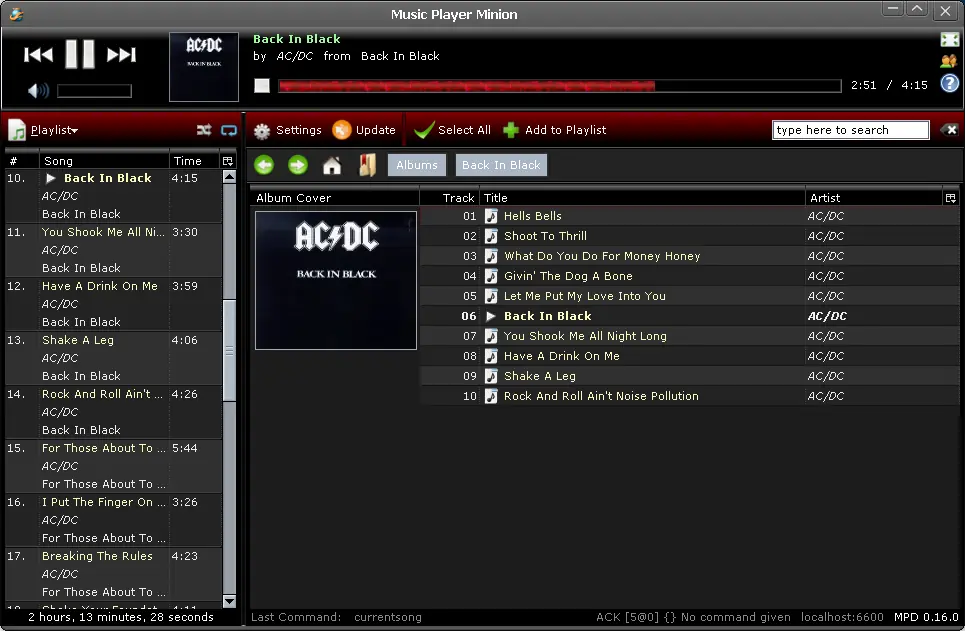Go to browser home icon
Image resolution: width=965 pixels, height=631 pixels.
(332, 165)
